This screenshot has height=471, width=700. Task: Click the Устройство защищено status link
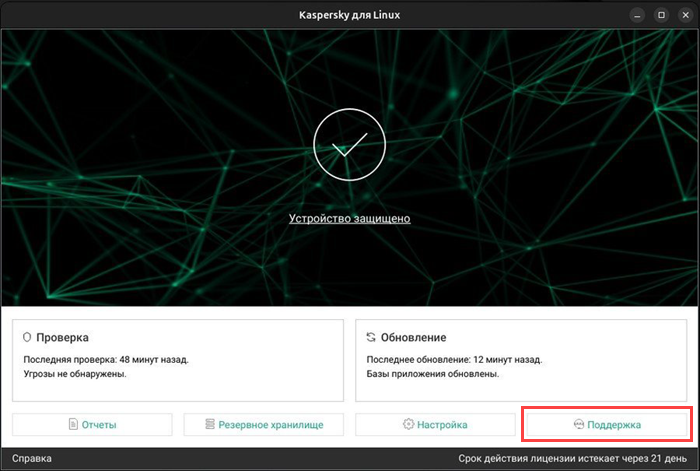[x=350, y=218]
